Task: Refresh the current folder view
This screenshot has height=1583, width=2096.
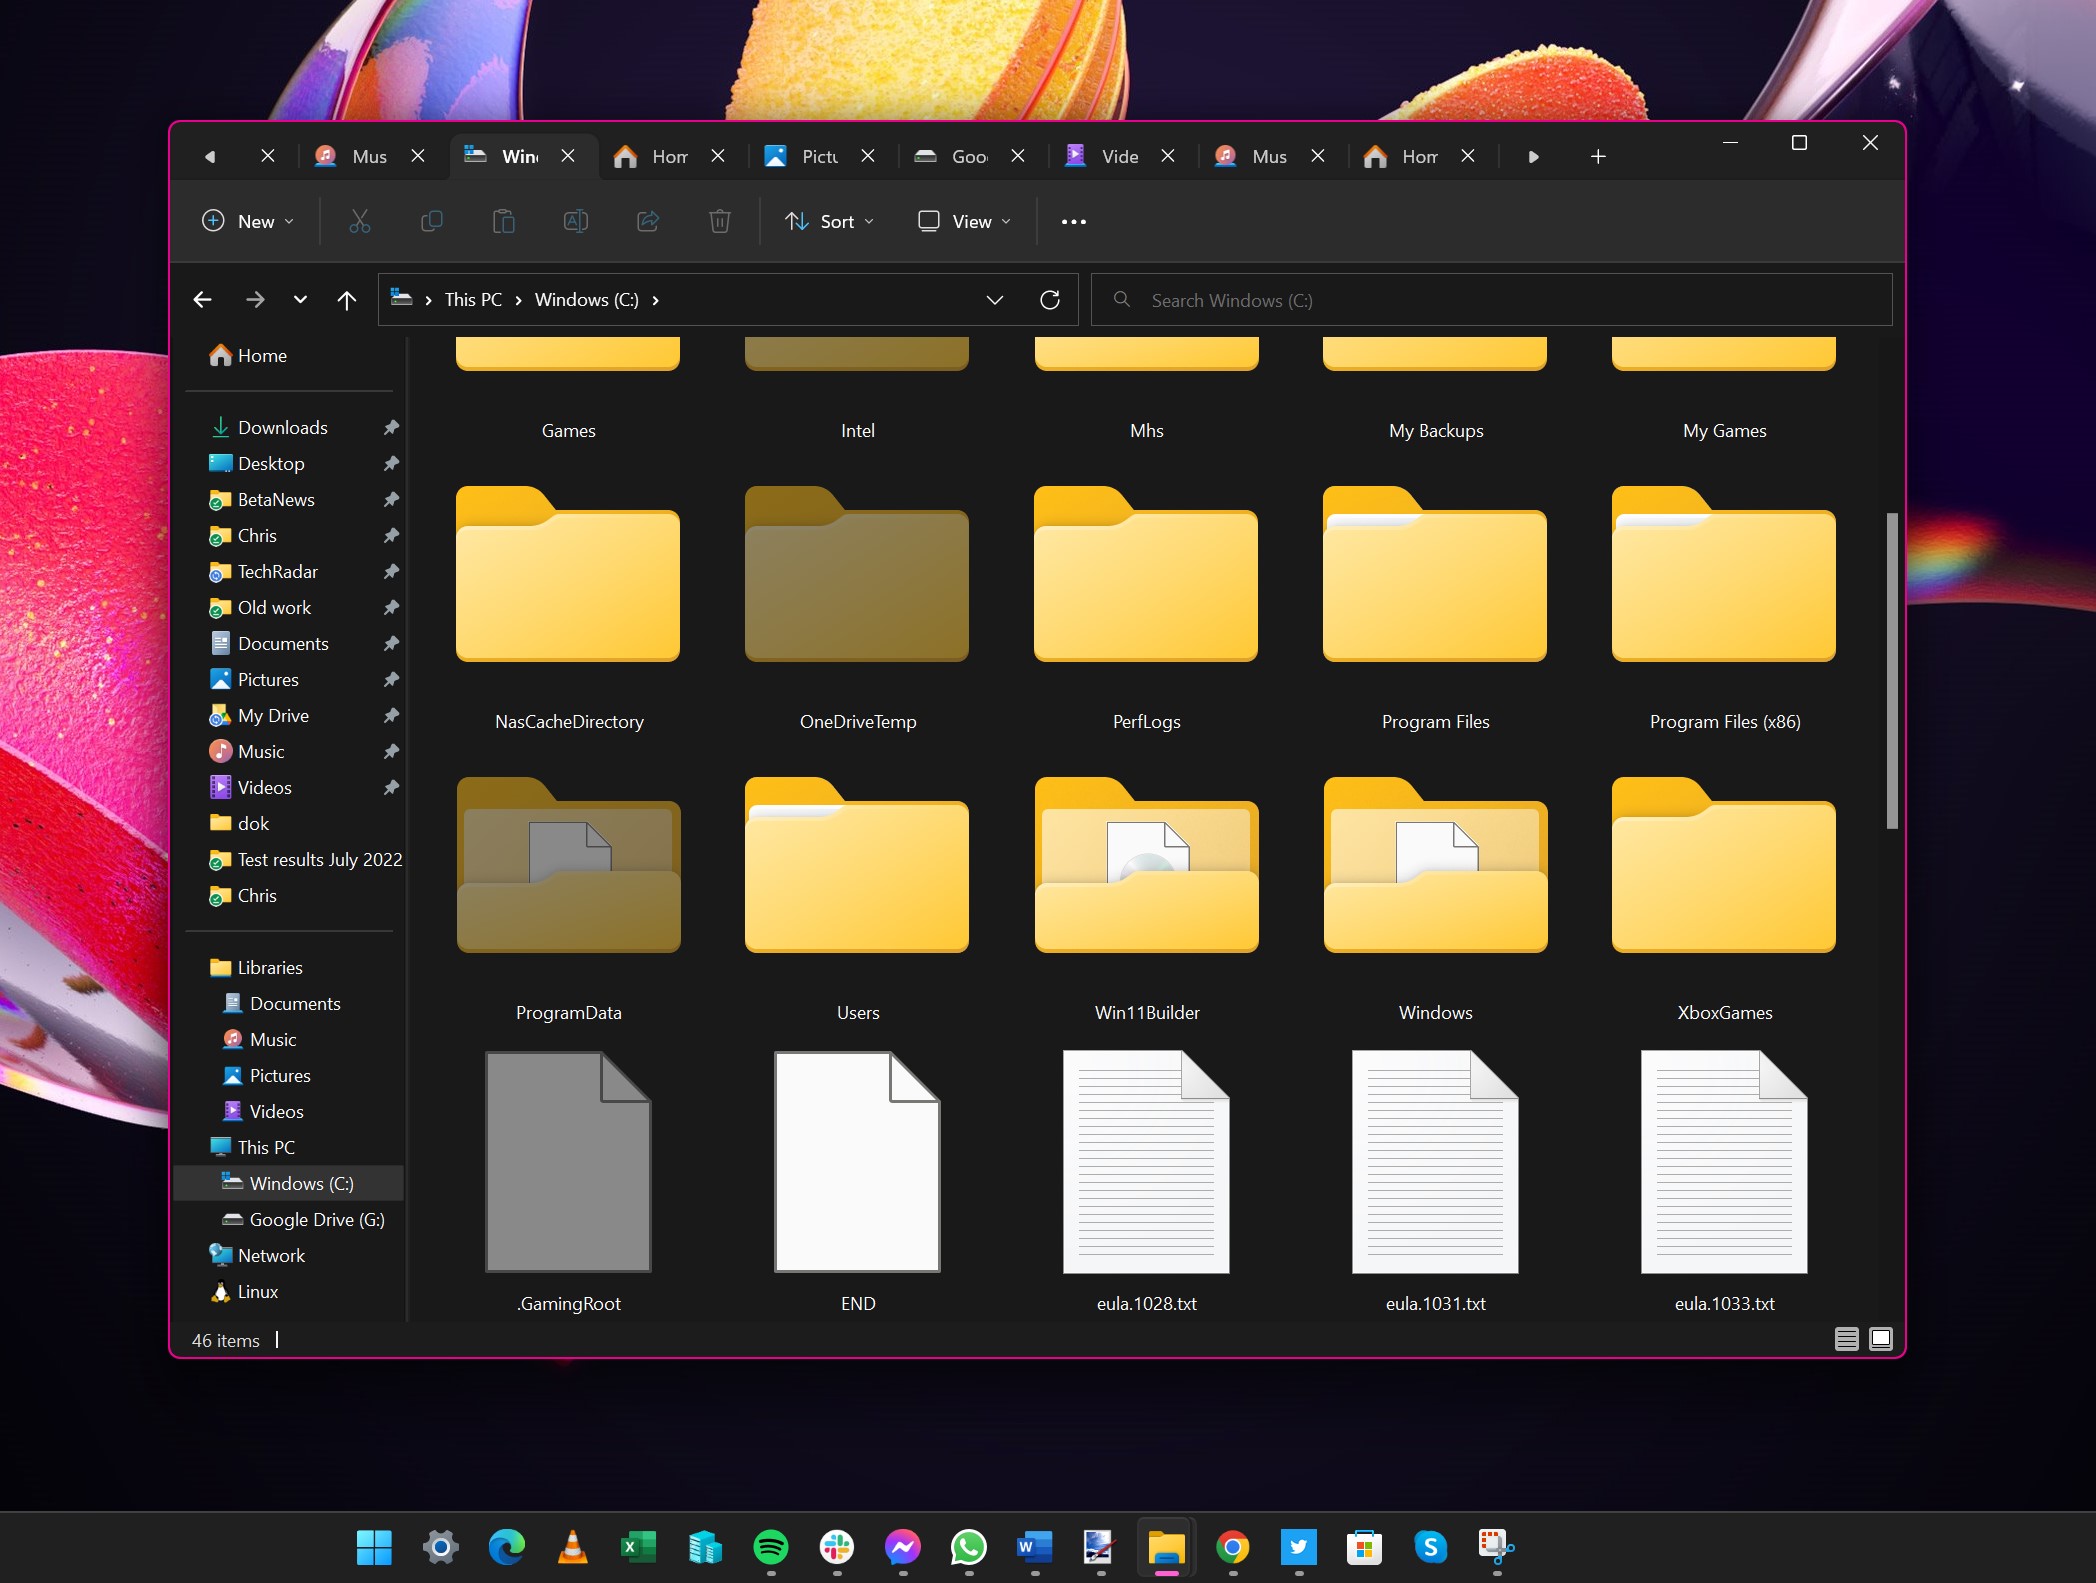Action: pyautogui.click(x=1050, y=300)
